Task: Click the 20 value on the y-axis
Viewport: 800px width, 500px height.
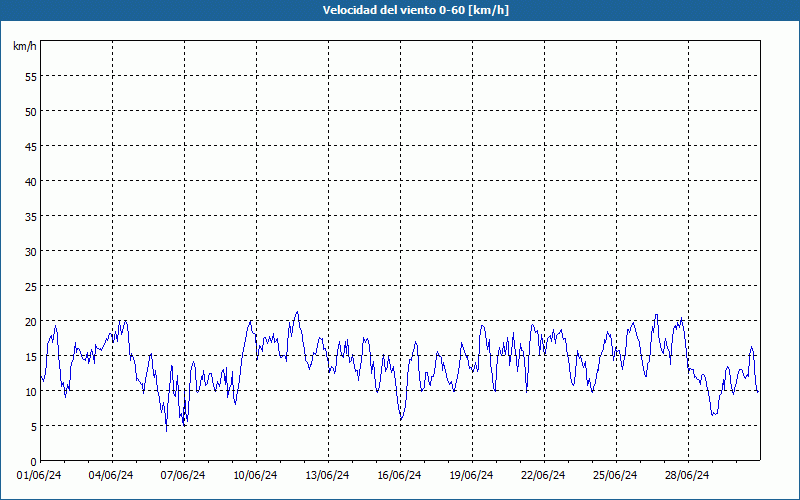Action: [31, 321]
